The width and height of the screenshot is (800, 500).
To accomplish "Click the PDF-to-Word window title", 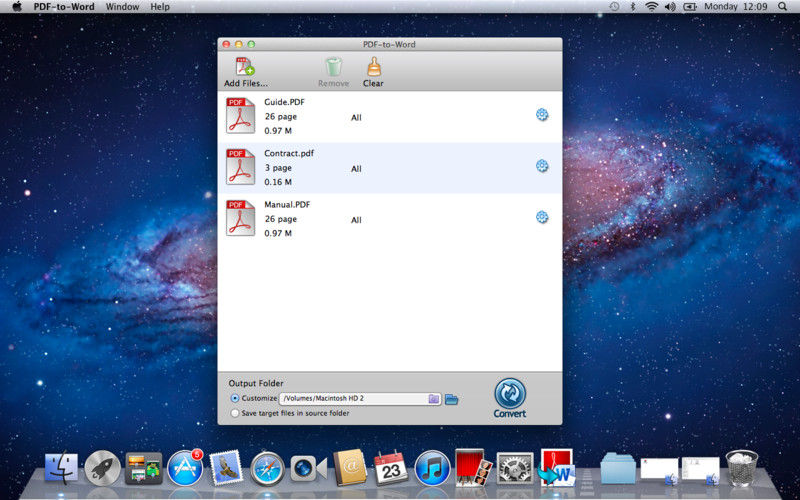I will (x=389, y=44).
